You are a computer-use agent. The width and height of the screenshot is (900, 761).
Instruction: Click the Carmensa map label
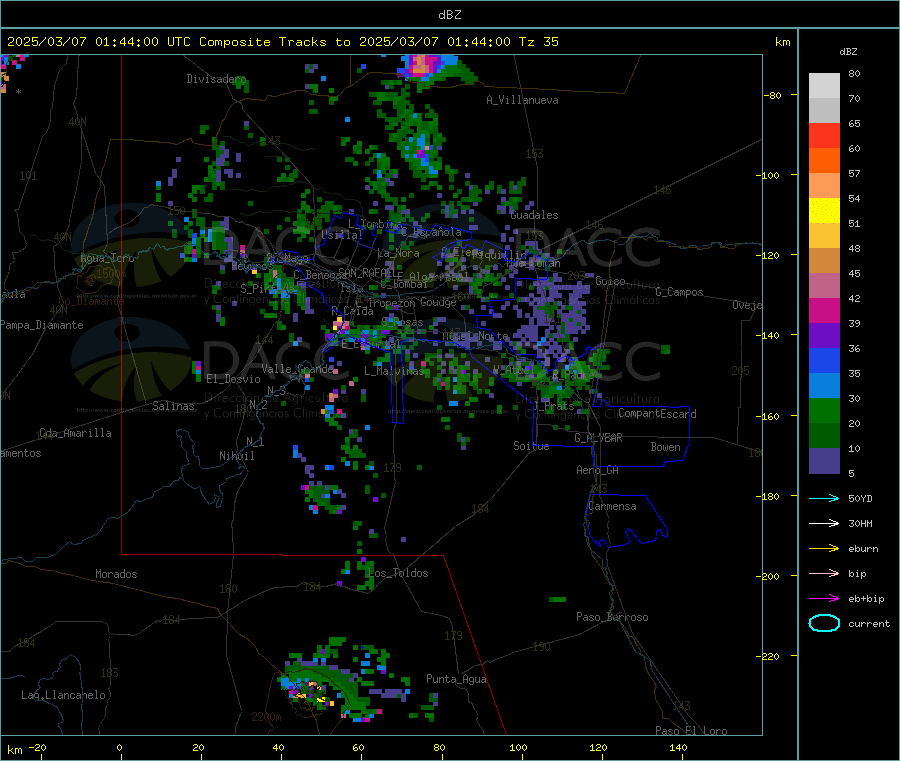[x=612, y=507]
